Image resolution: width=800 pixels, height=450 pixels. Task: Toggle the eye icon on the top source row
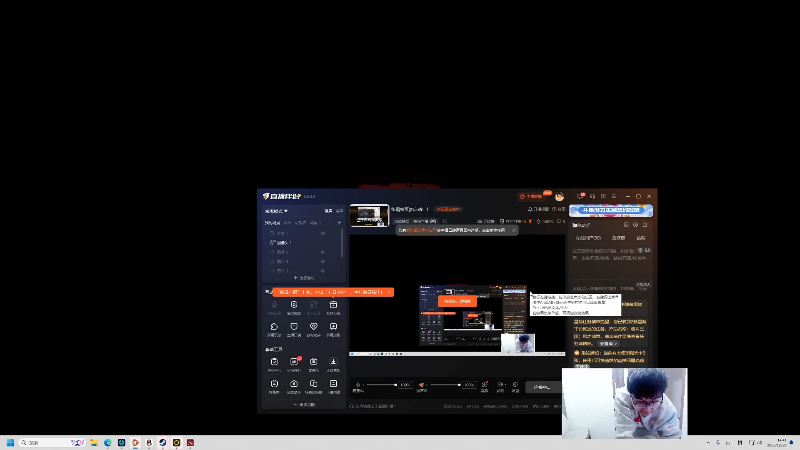(x=322, y=233)
